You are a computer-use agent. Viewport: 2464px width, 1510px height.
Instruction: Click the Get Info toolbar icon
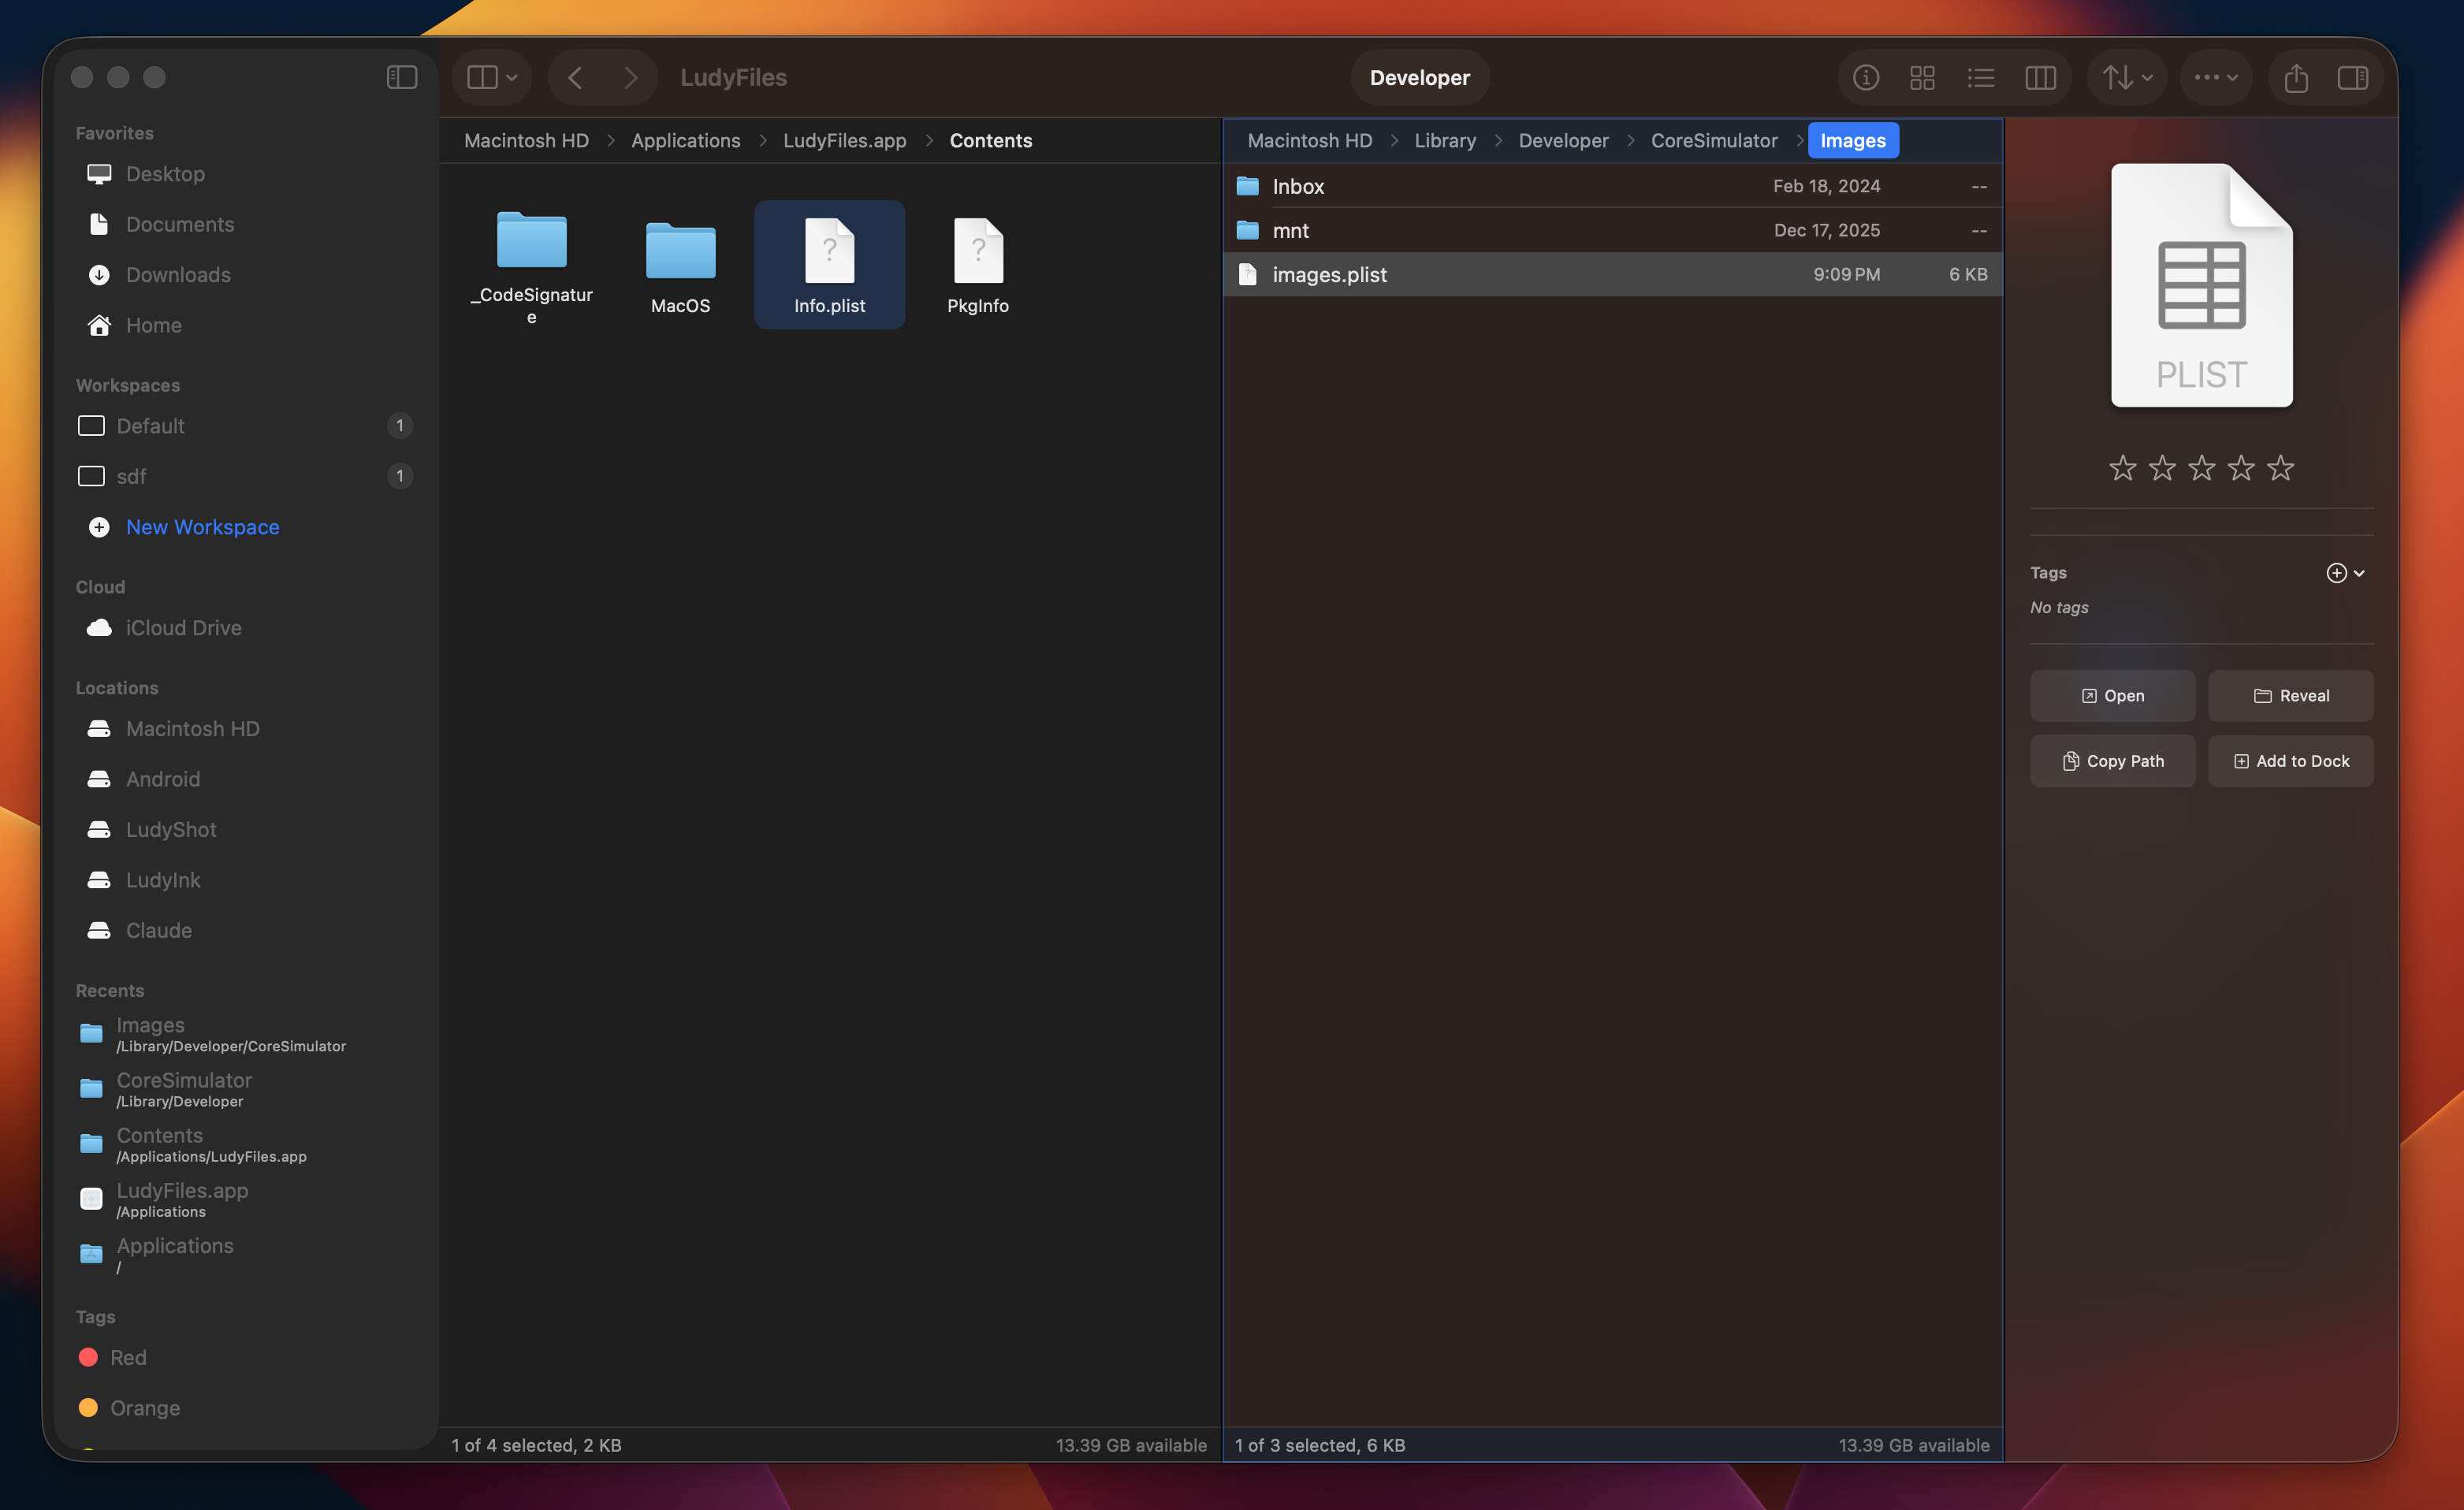tap(1865, 77)
